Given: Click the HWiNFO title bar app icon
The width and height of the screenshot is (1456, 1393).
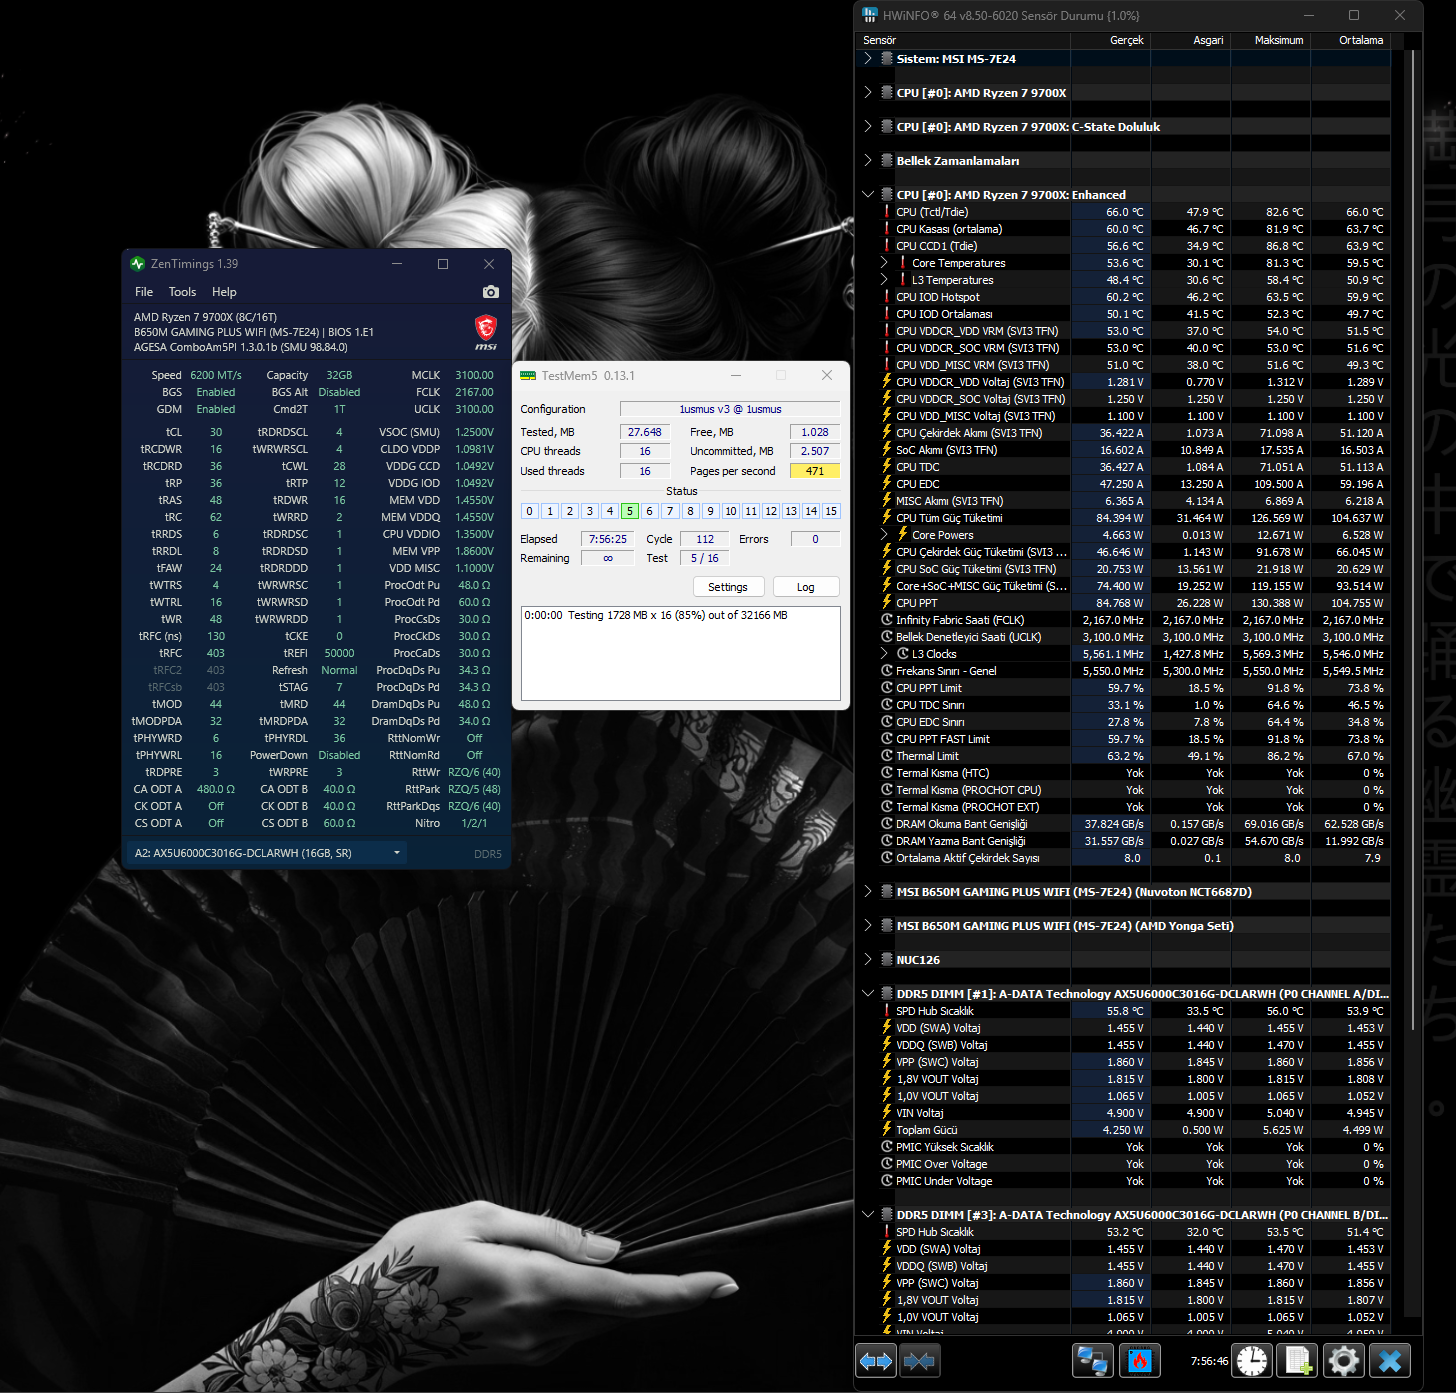Looking at the screenshot, I should pyautogui.click(x=869, y=16).
